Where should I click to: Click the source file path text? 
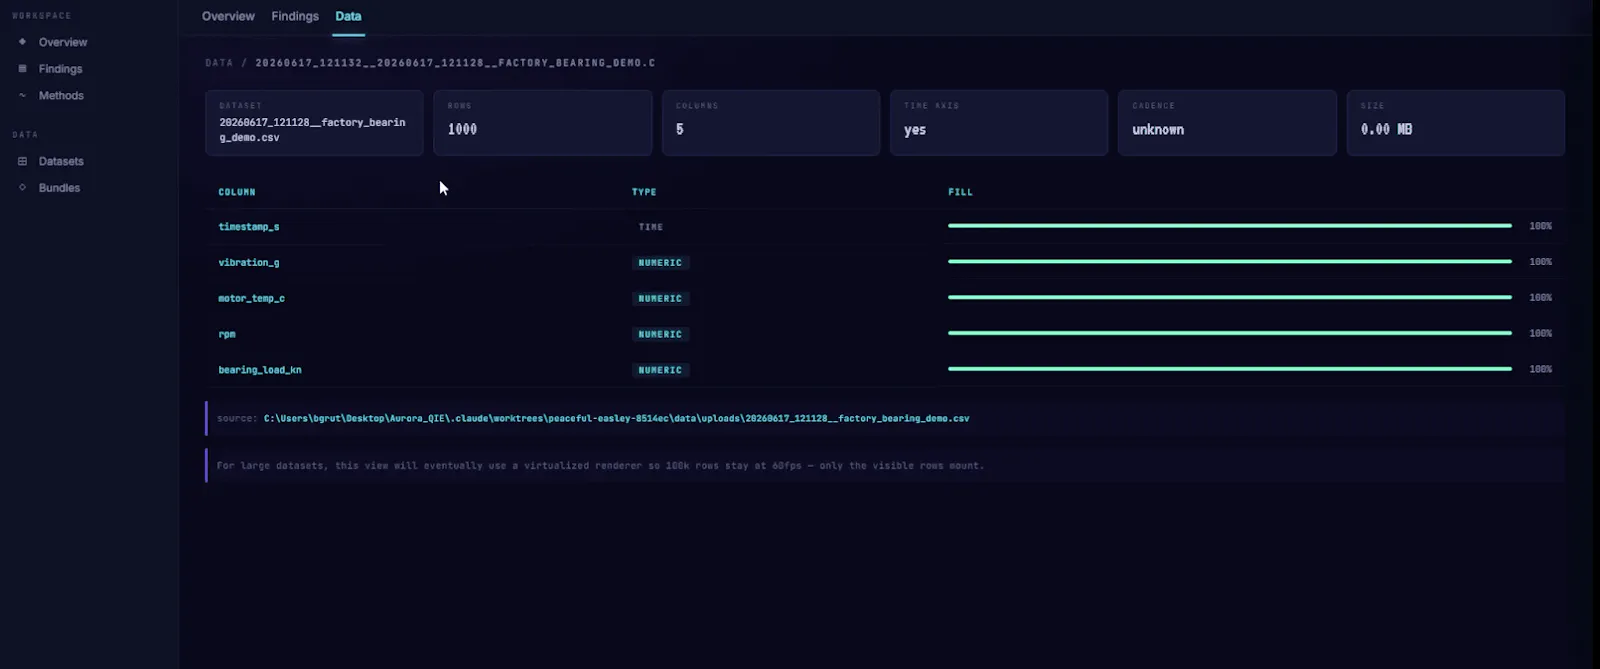tap(616, 419)
